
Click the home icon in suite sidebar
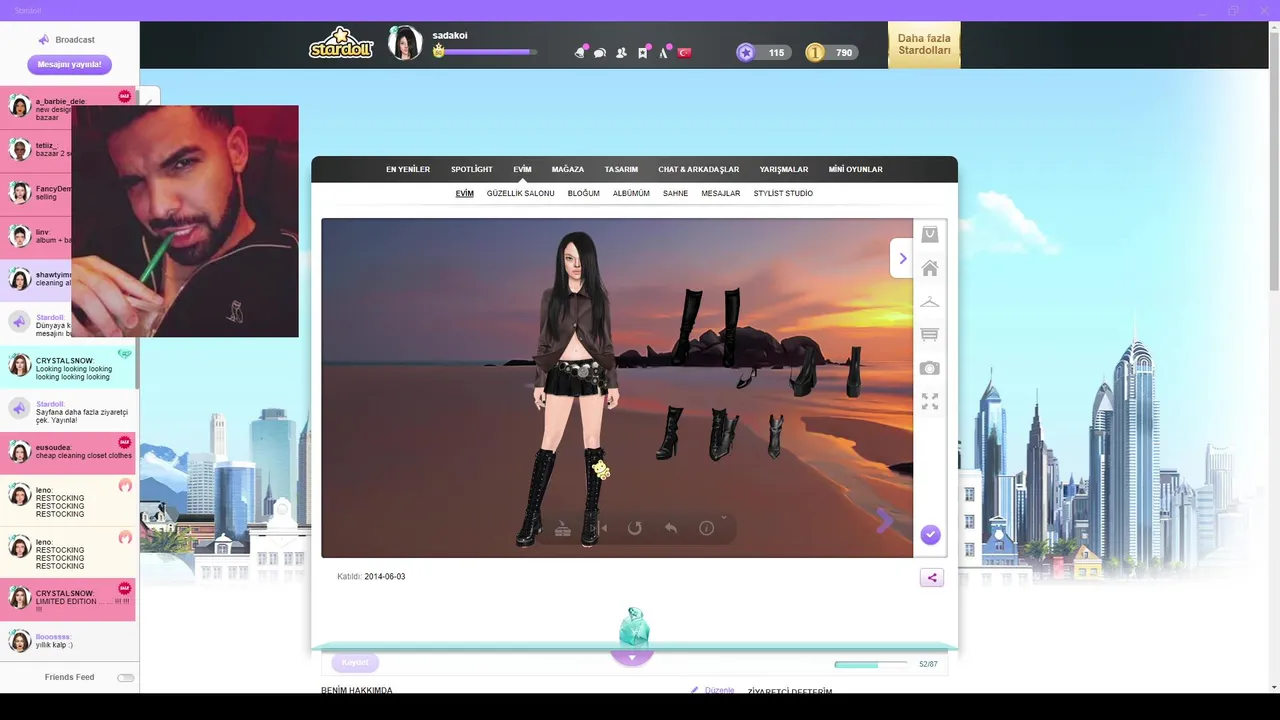(930, 268)
